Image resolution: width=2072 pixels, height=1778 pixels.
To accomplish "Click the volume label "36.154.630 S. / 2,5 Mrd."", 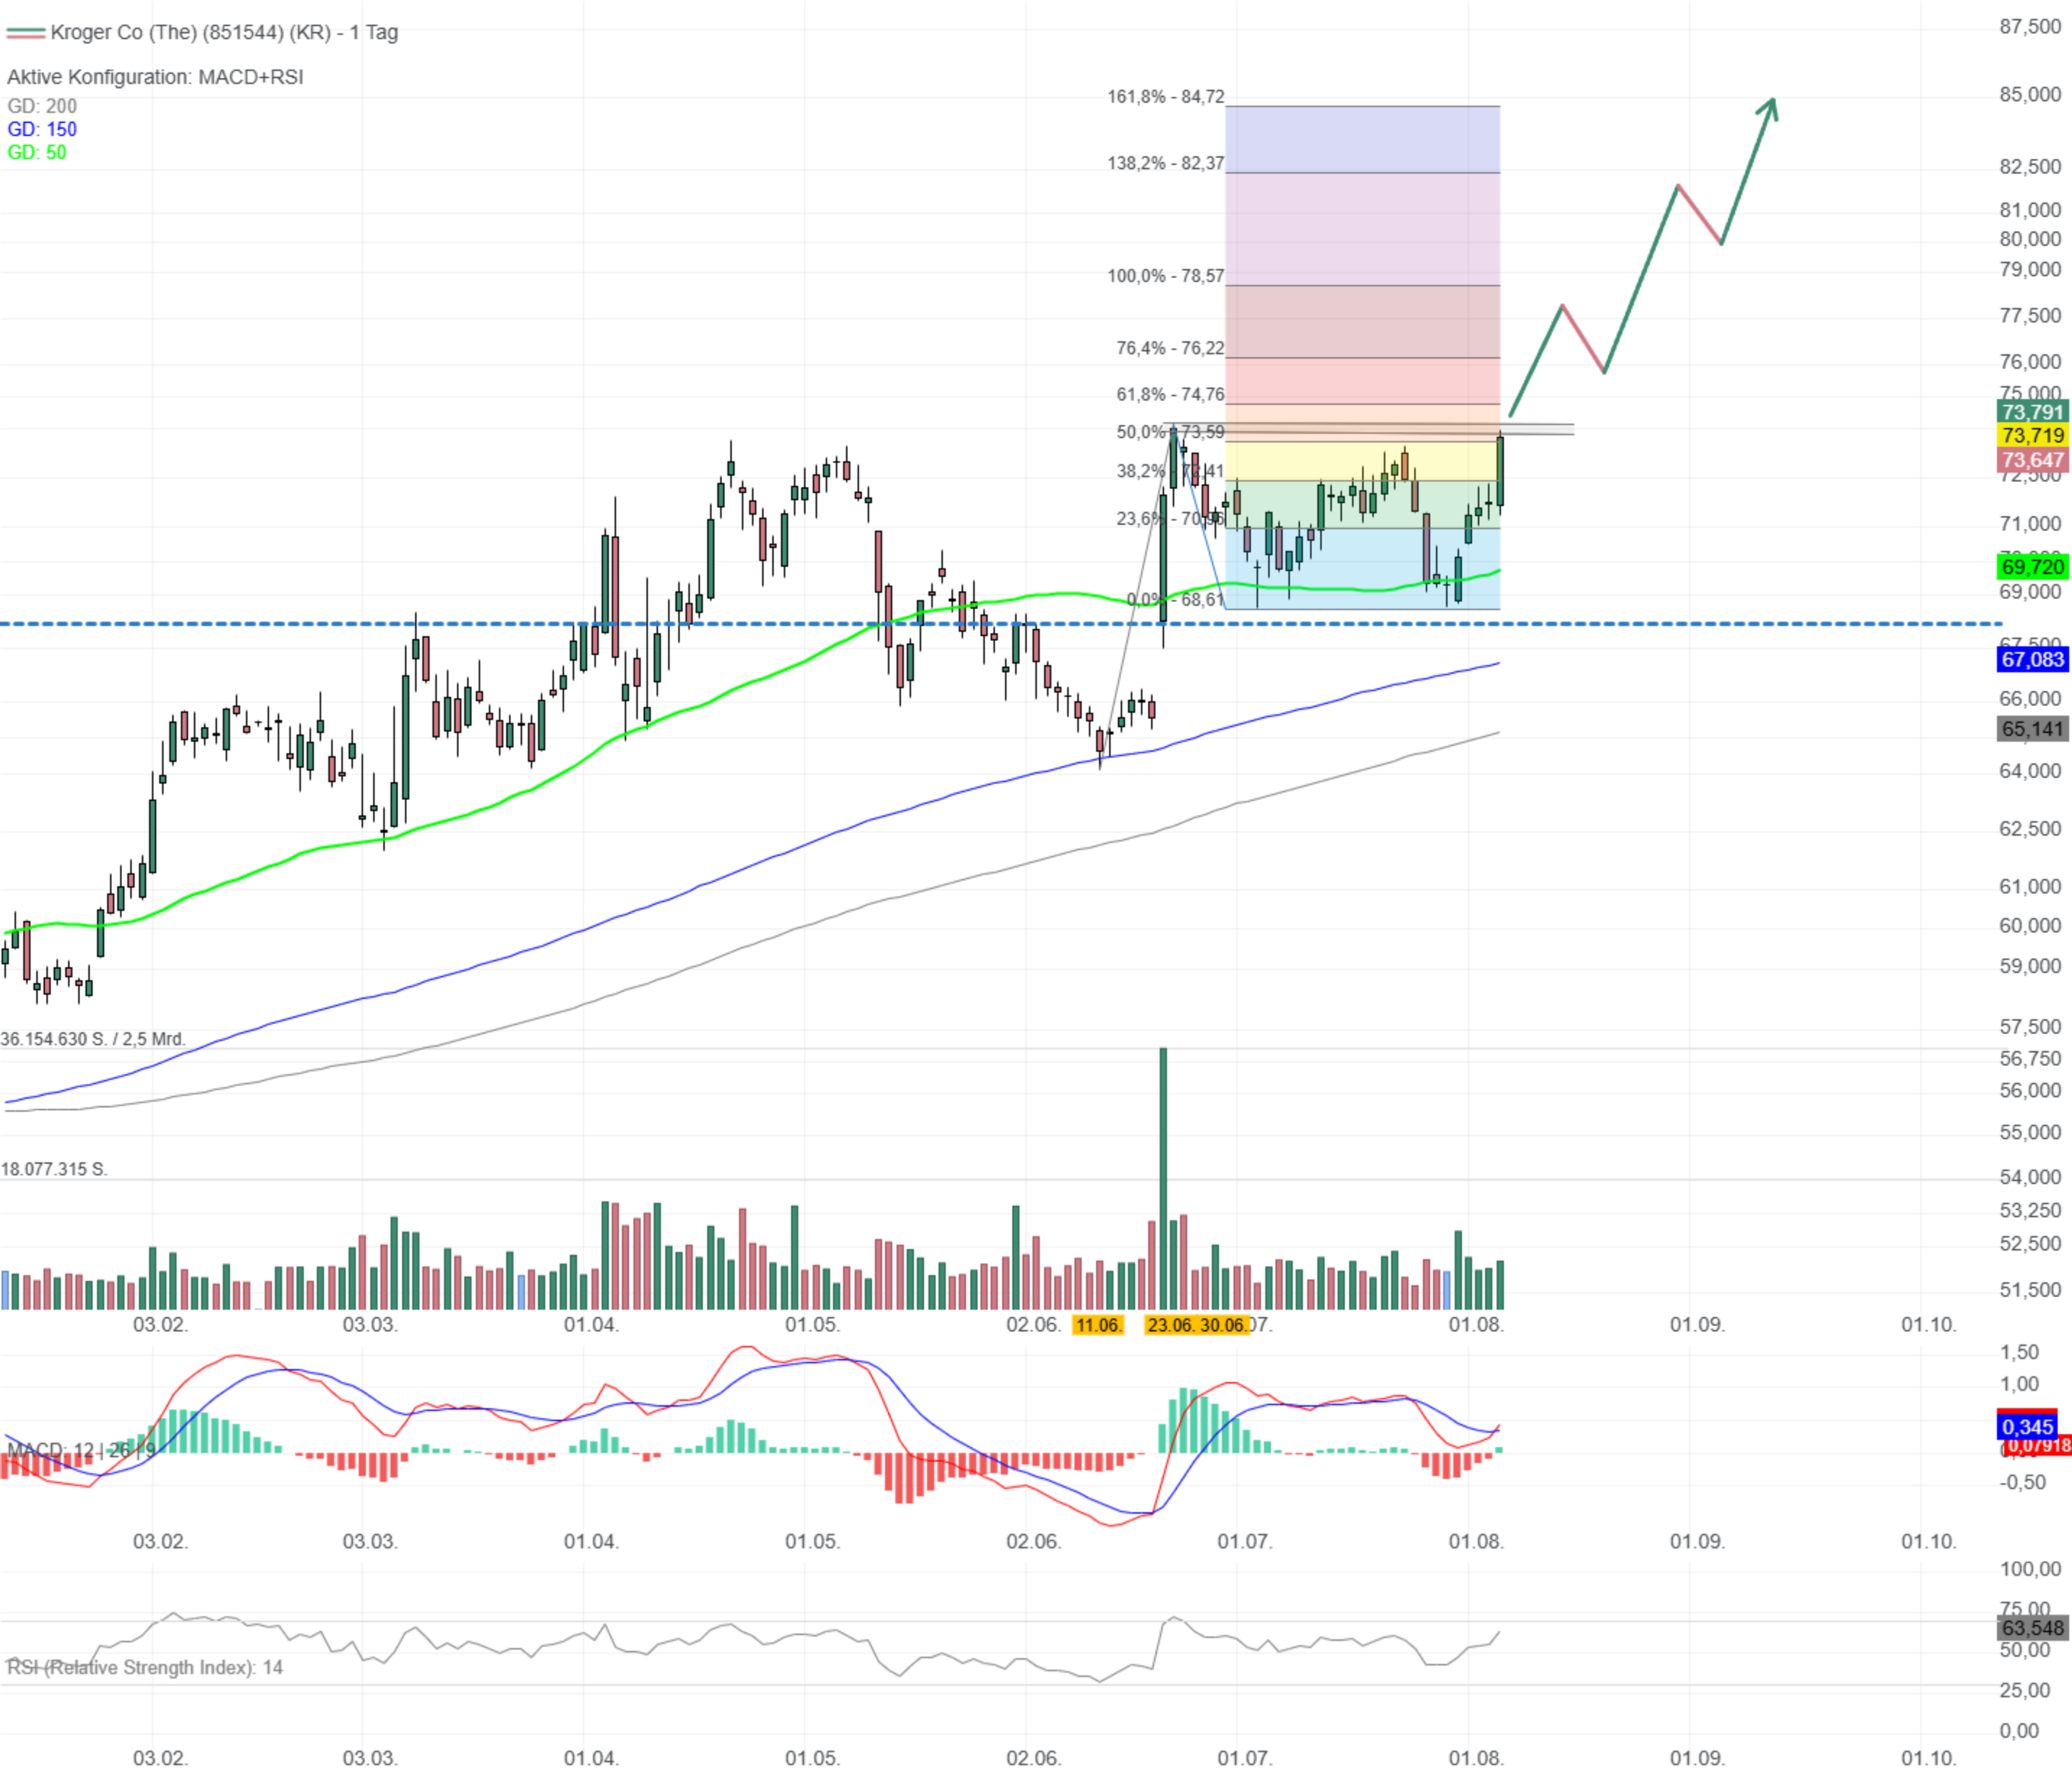I will tap(93, 1039).
